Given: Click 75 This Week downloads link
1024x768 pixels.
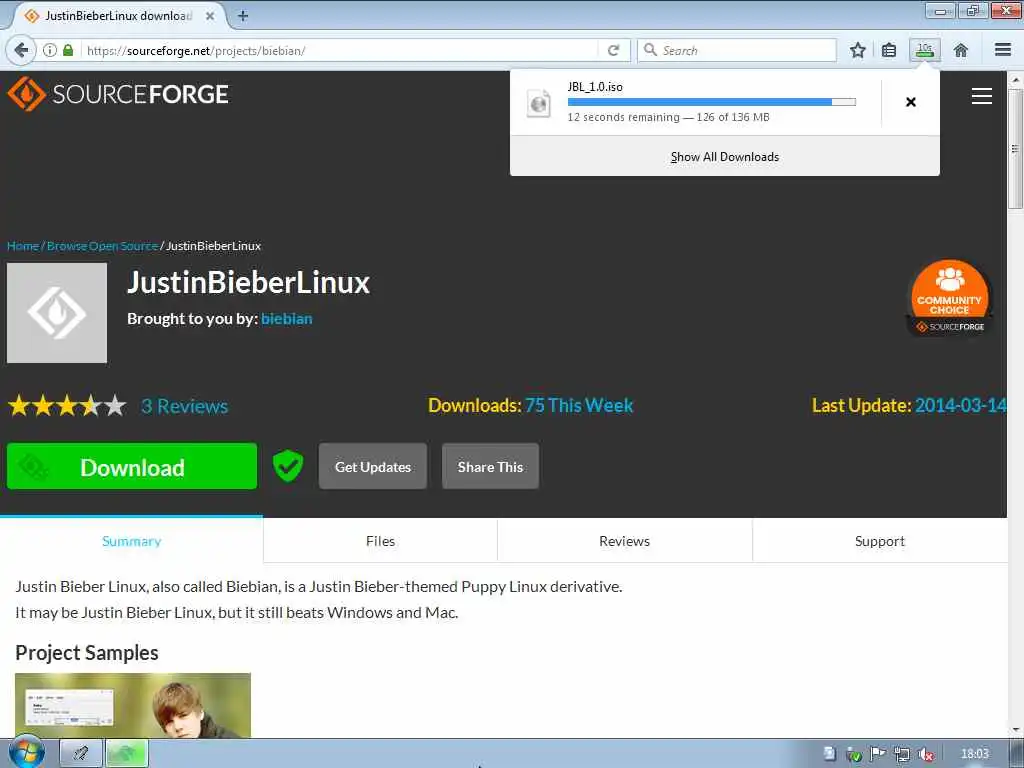Looking at the screenshot, I should point(579,405).
